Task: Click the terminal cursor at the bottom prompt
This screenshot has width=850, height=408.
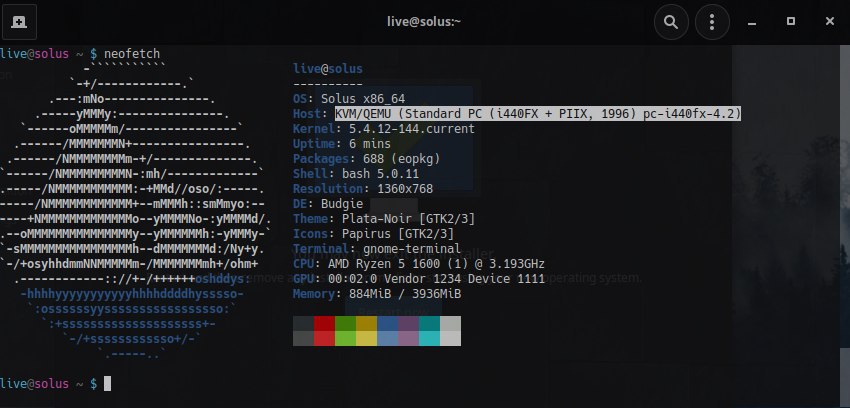Action: 107,384
